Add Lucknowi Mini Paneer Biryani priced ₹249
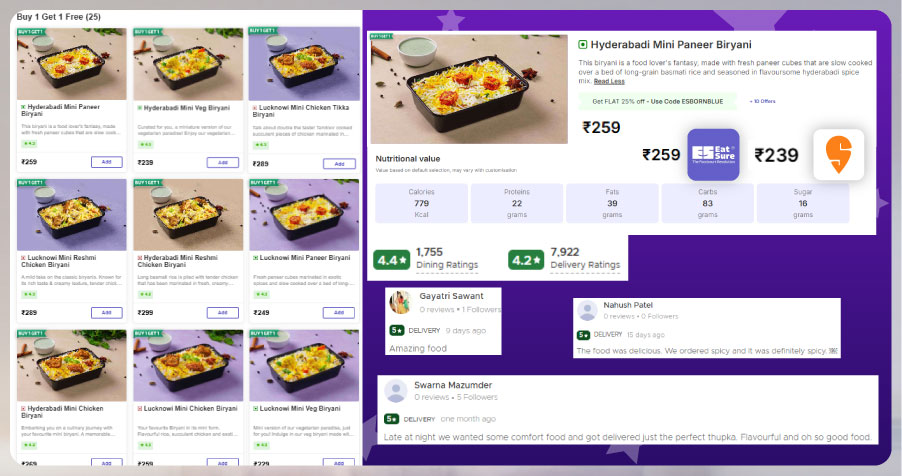This screenshot has width=902, height=476. (x=339, y=313)
